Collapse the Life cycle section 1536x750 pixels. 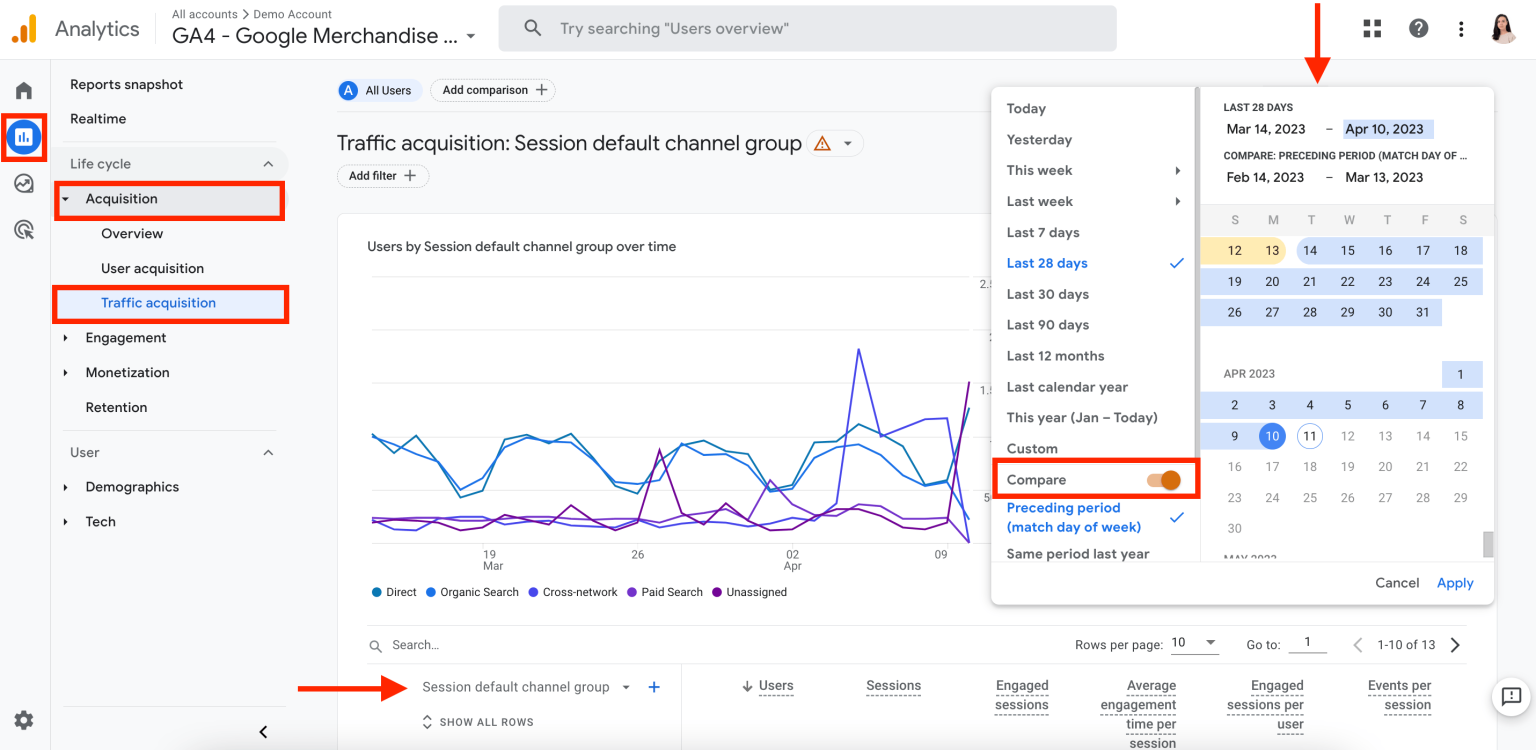pyautogui.click(x=267, y=163)
